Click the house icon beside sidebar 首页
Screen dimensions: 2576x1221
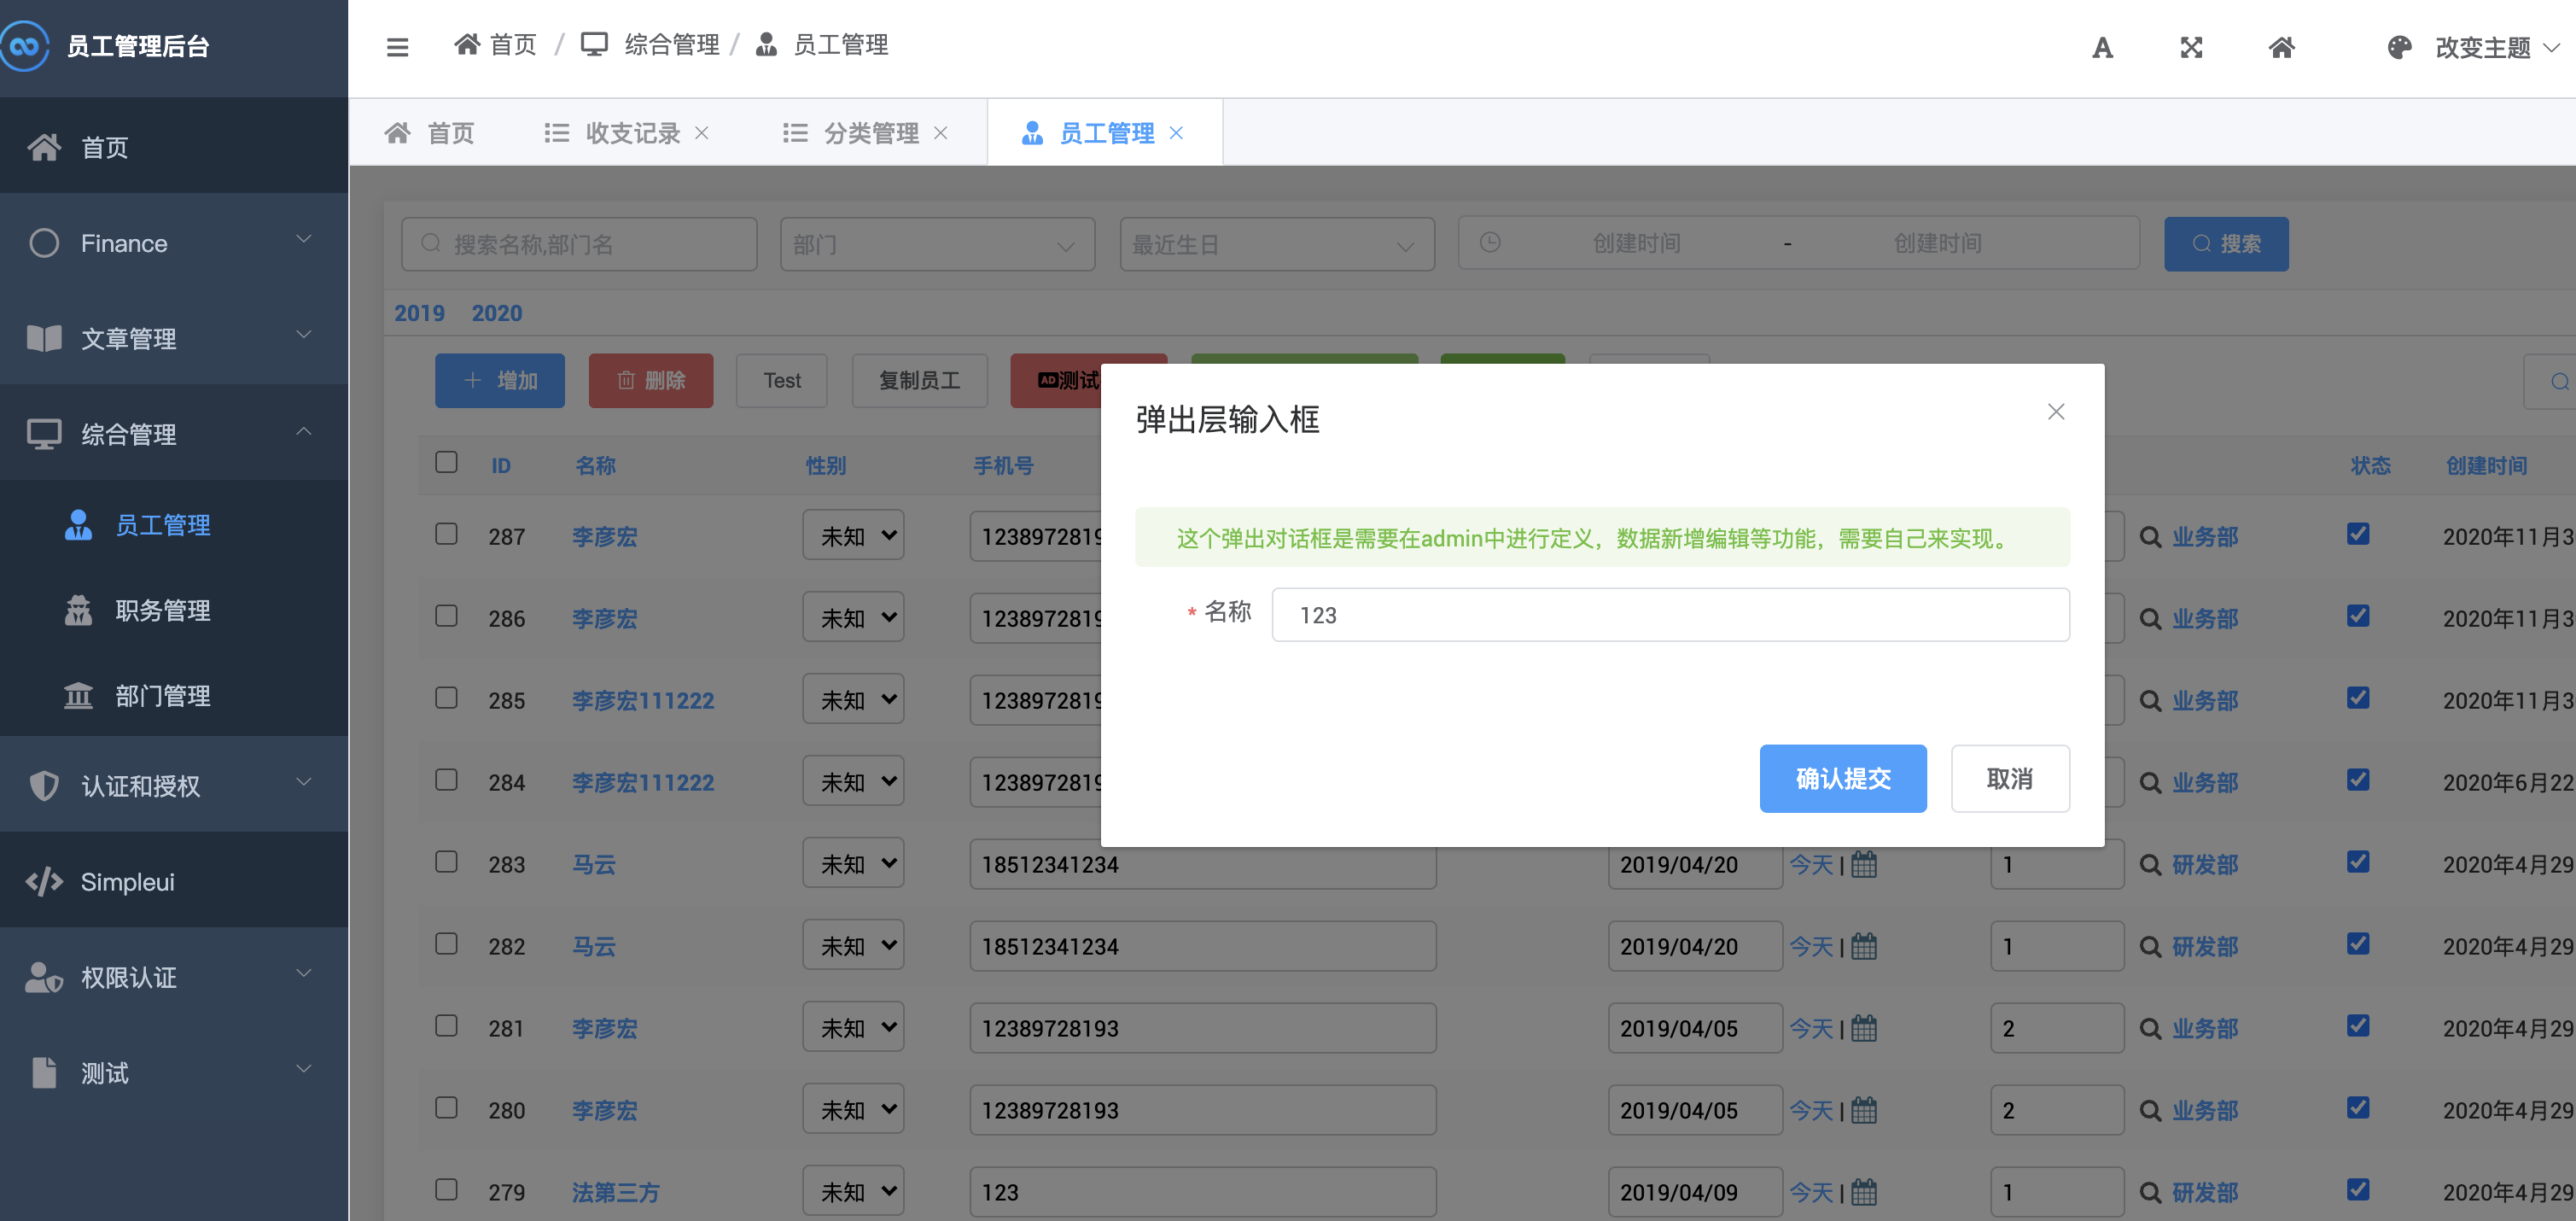click(x=44, y=147)
